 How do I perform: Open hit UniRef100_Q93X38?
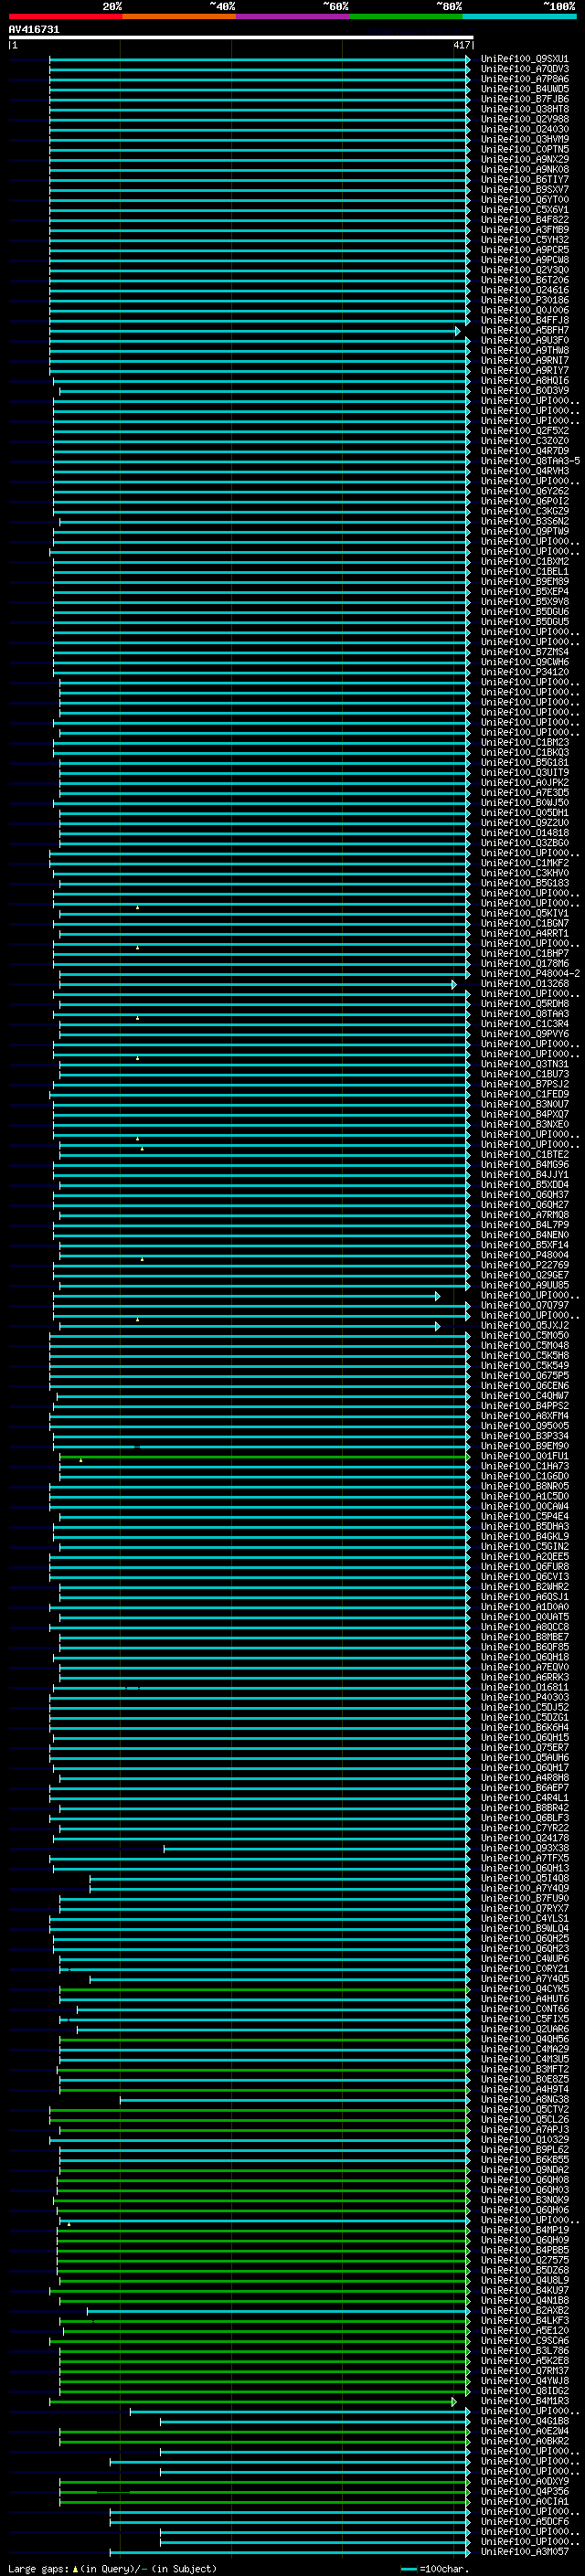524,1849
